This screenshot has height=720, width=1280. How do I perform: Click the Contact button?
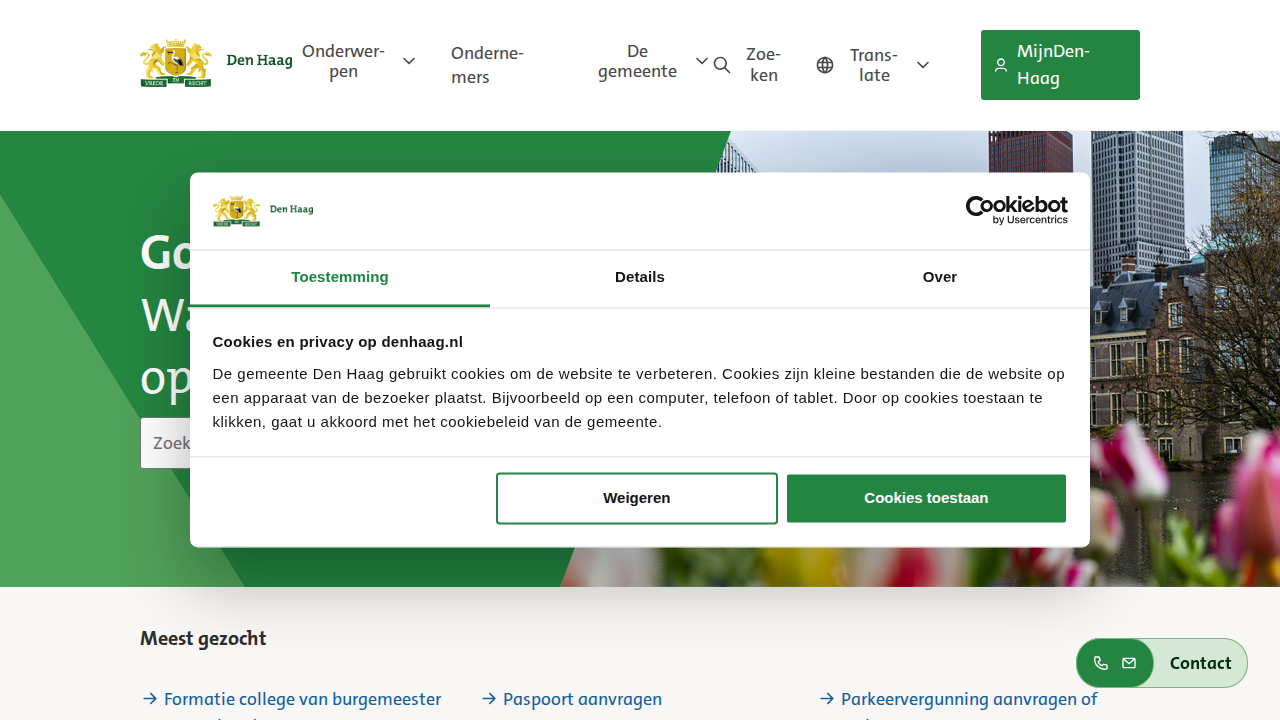pyautogui.click(x=1200, y=663)
